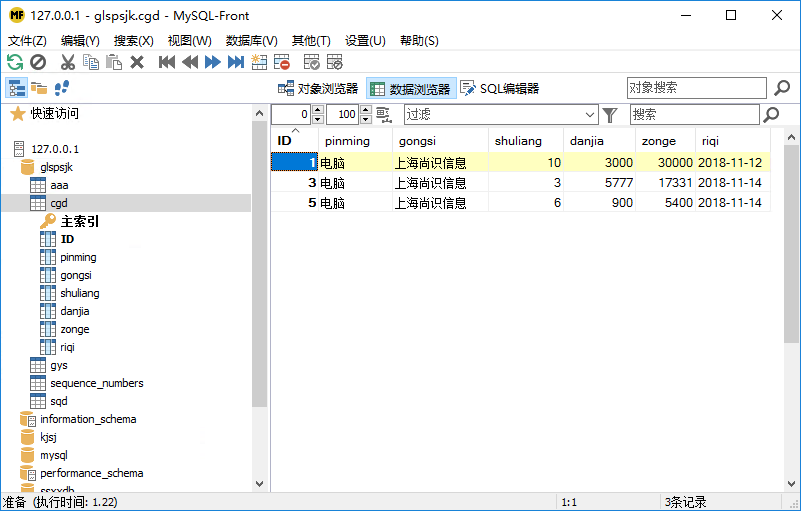Click the filter funnel icon
Image resolution: width=801 pixels, height=511 pixels.
point(610,115)
